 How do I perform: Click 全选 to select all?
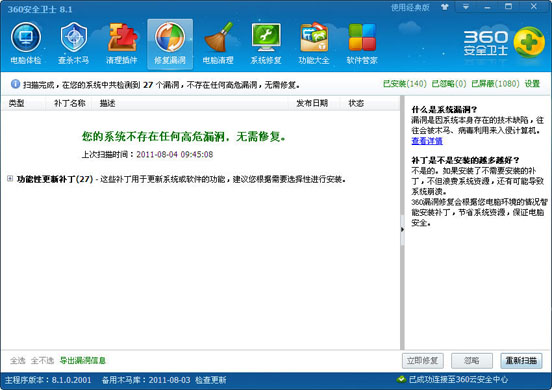[x=18, y=360]
